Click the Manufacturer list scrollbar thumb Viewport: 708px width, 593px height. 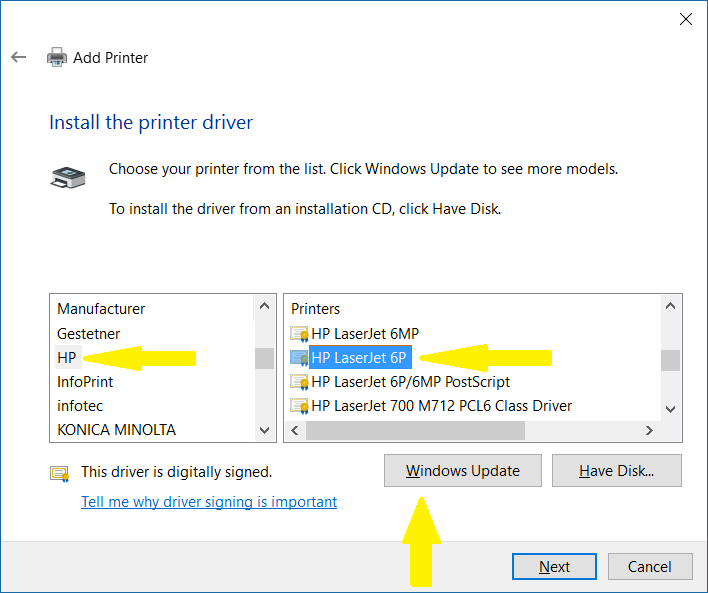265,359
